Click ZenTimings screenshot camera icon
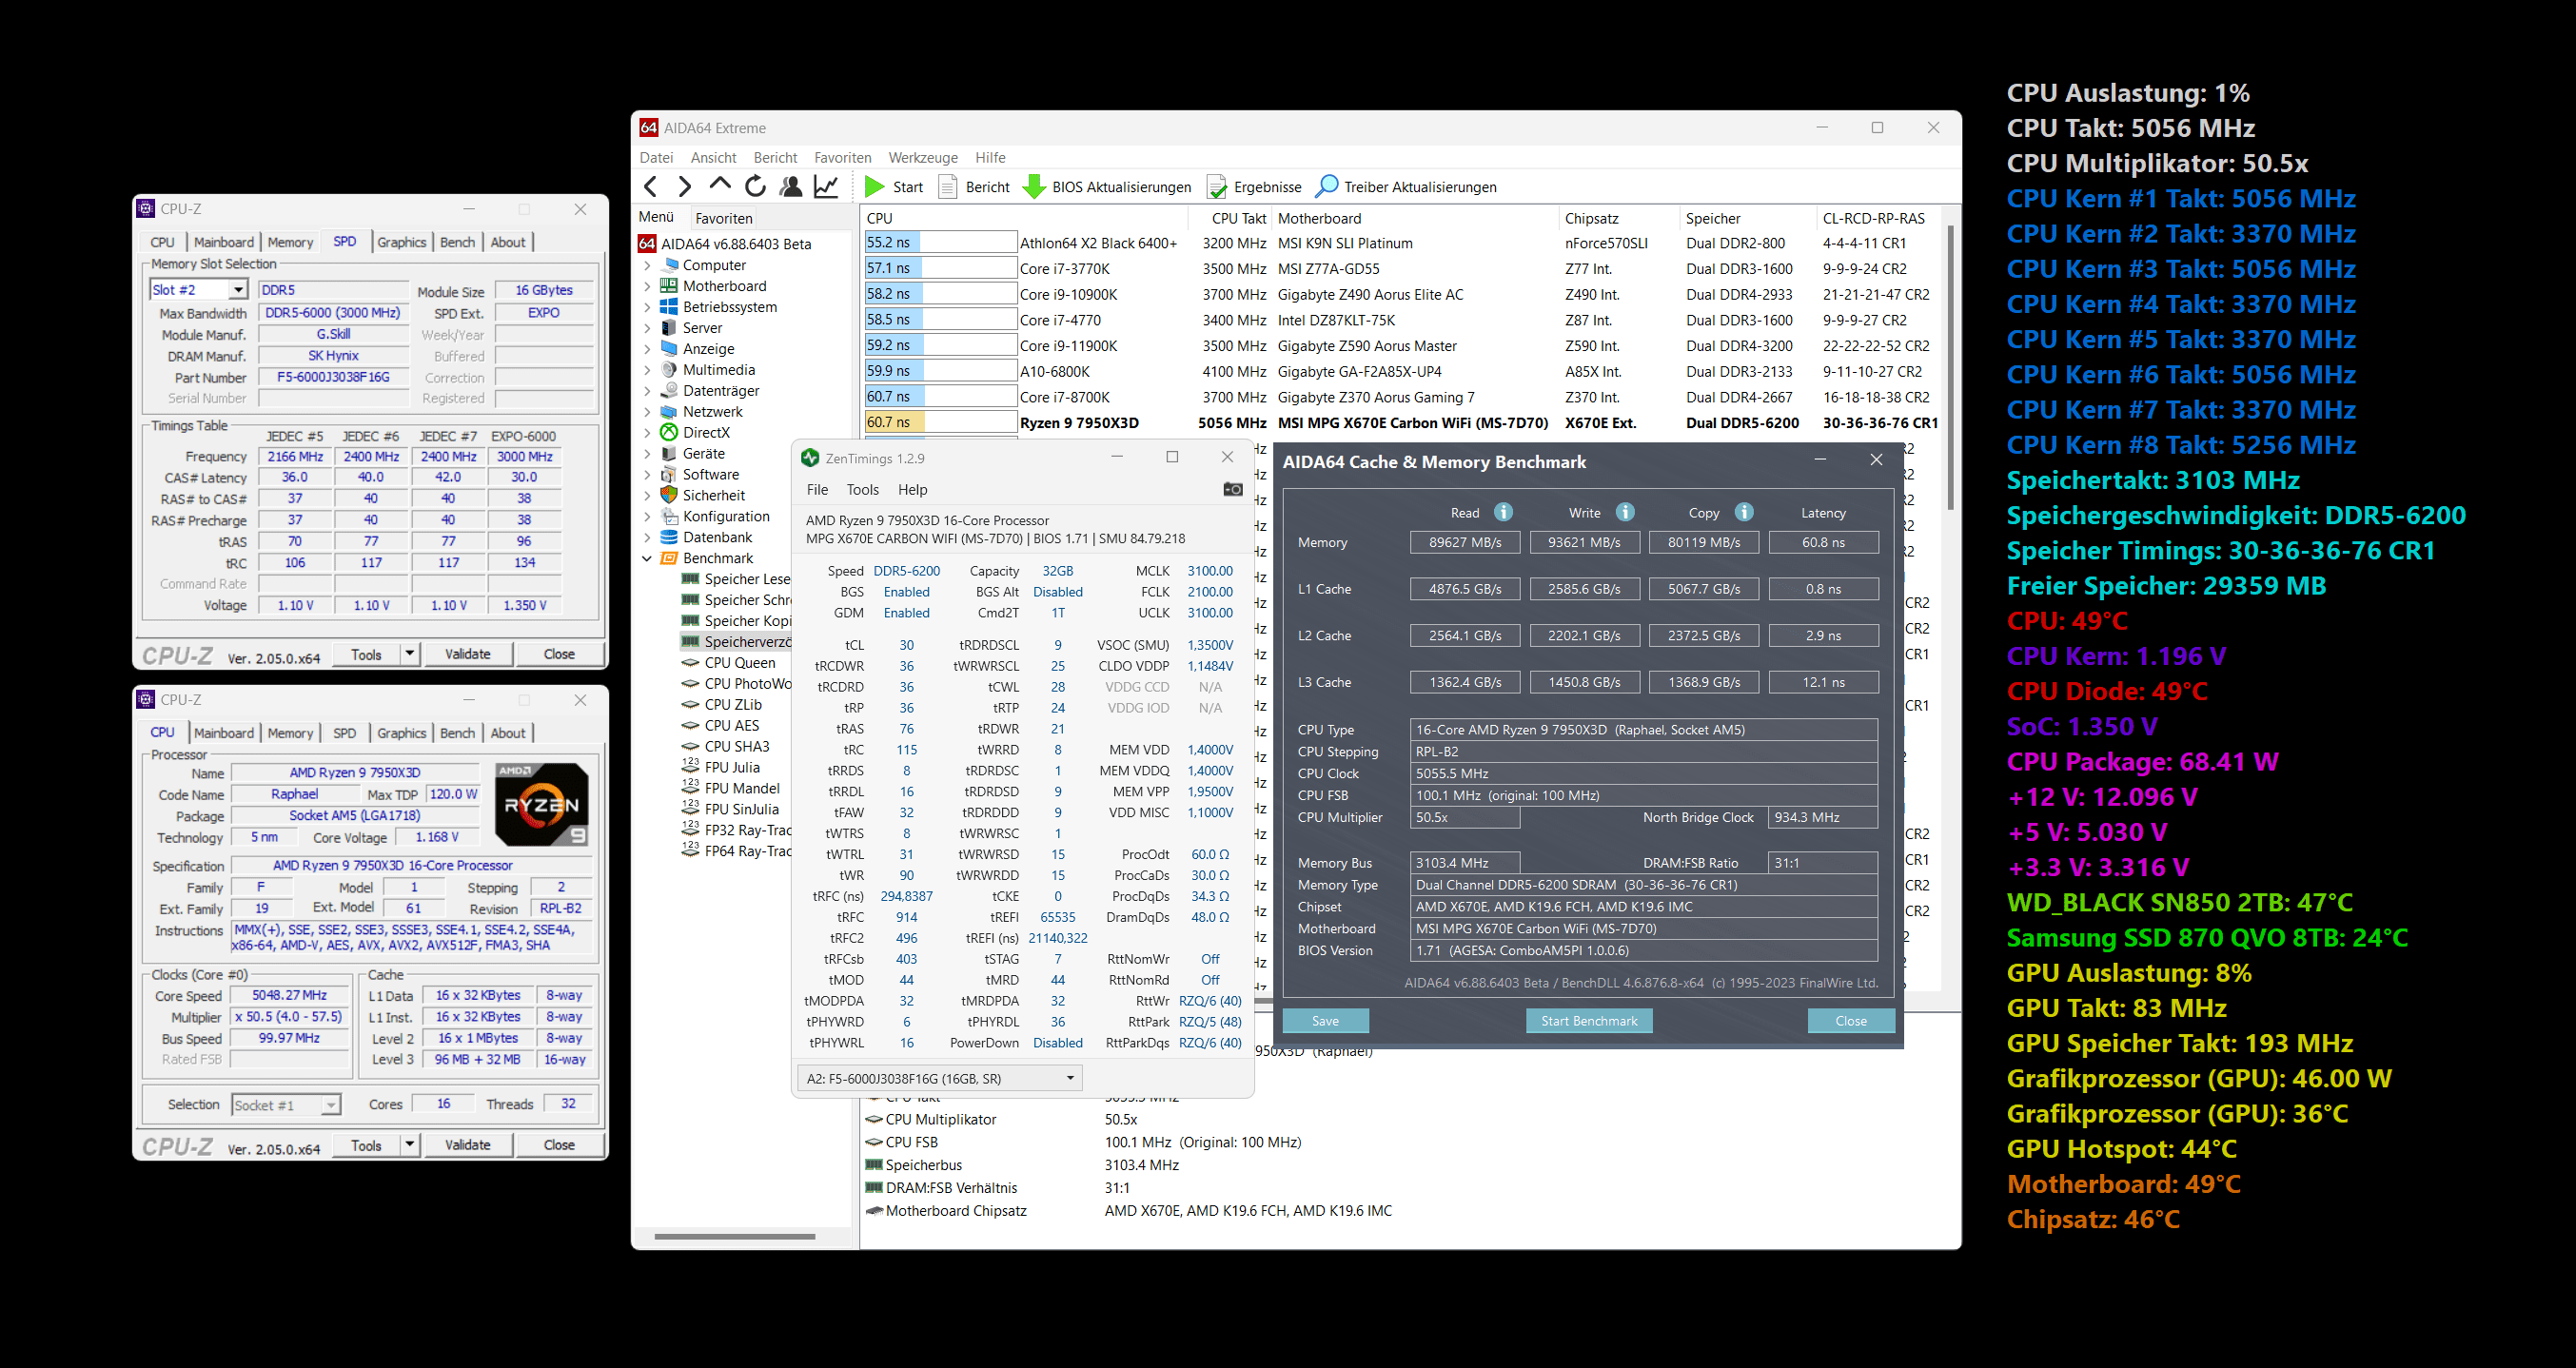Viewport: 2576px width, 1368px height. pyautogui.click(x=1232, y=489)
